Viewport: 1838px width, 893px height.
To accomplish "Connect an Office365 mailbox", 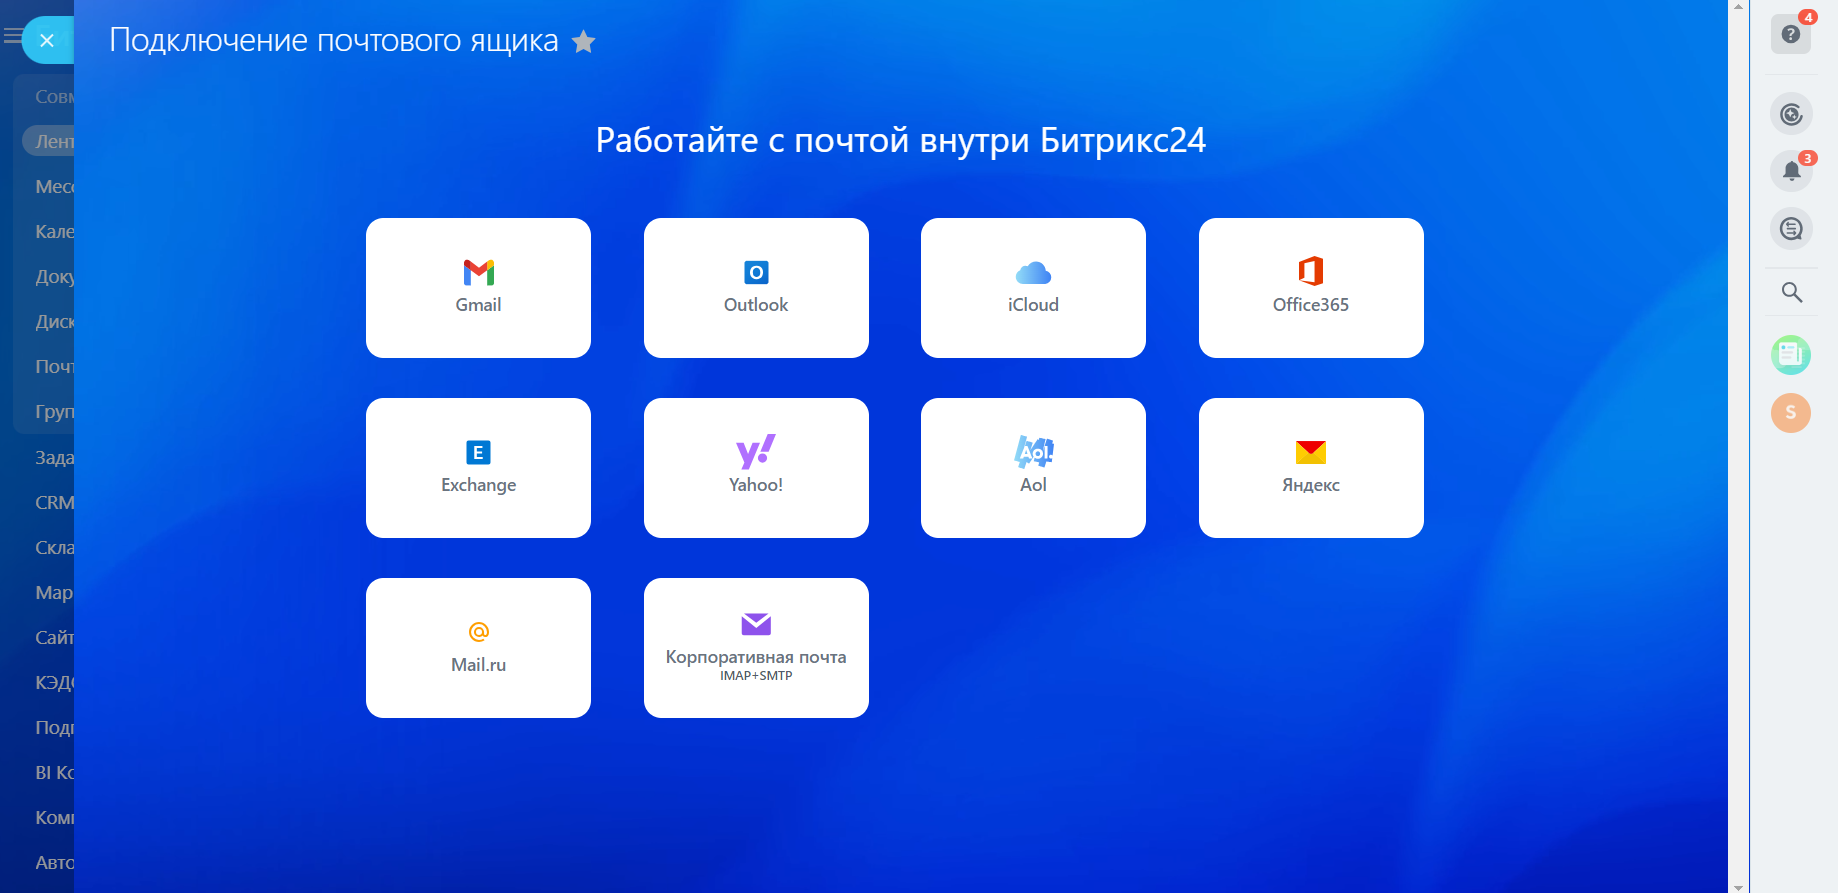I will click(x=1311, y=288).
